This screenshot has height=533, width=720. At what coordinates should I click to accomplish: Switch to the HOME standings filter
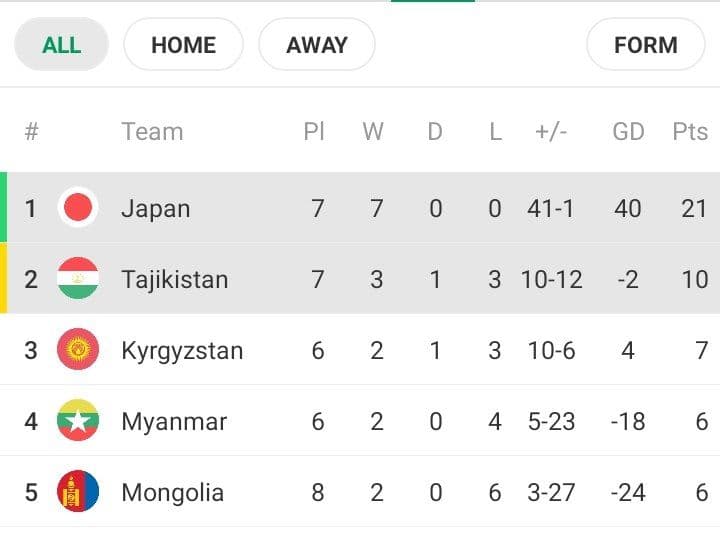[184, 45]
